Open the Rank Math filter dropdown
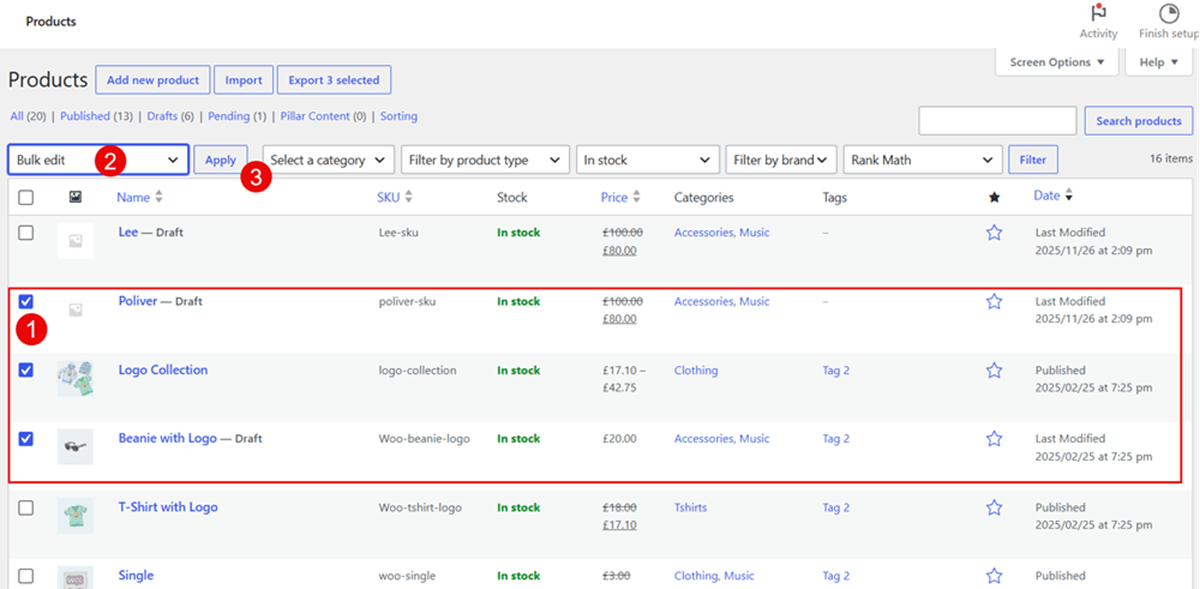The height and width of the screenshot is (589, 1200). tap(923, 160)
